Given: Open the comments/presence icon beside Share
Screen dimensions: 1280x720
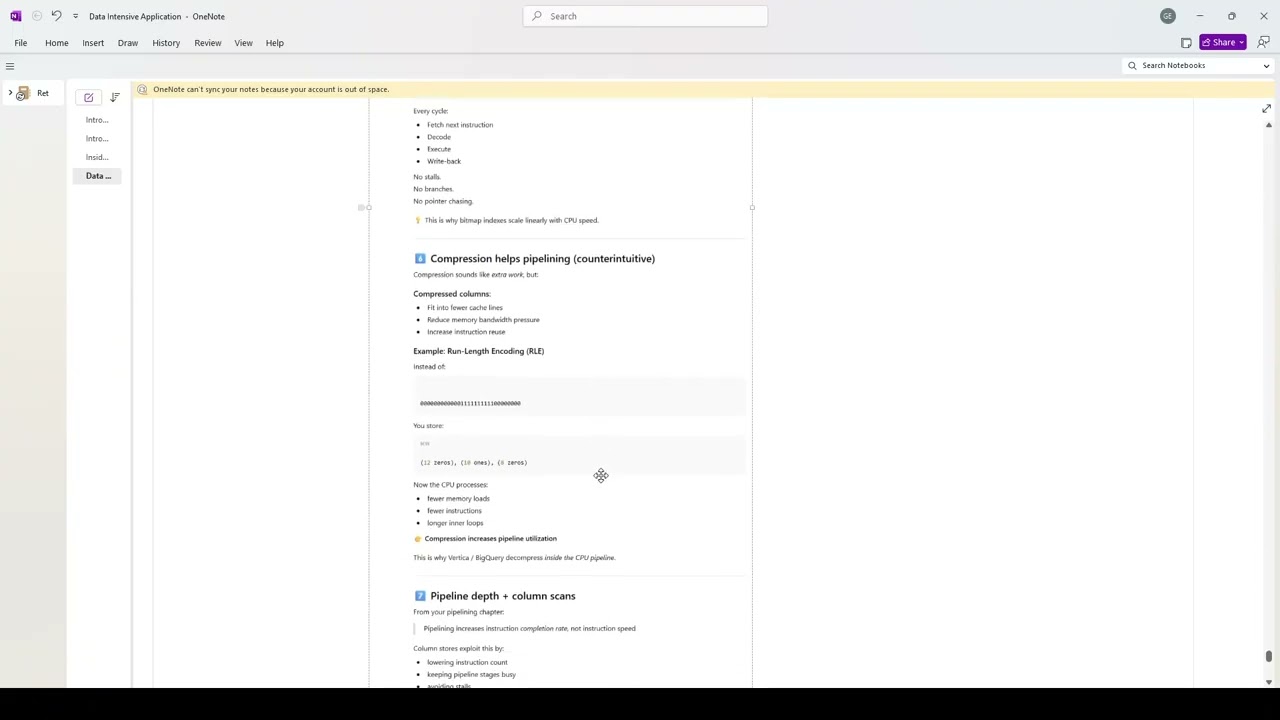Looking at the screenshot, I should pyautogui.click(x=1264, y=43).
